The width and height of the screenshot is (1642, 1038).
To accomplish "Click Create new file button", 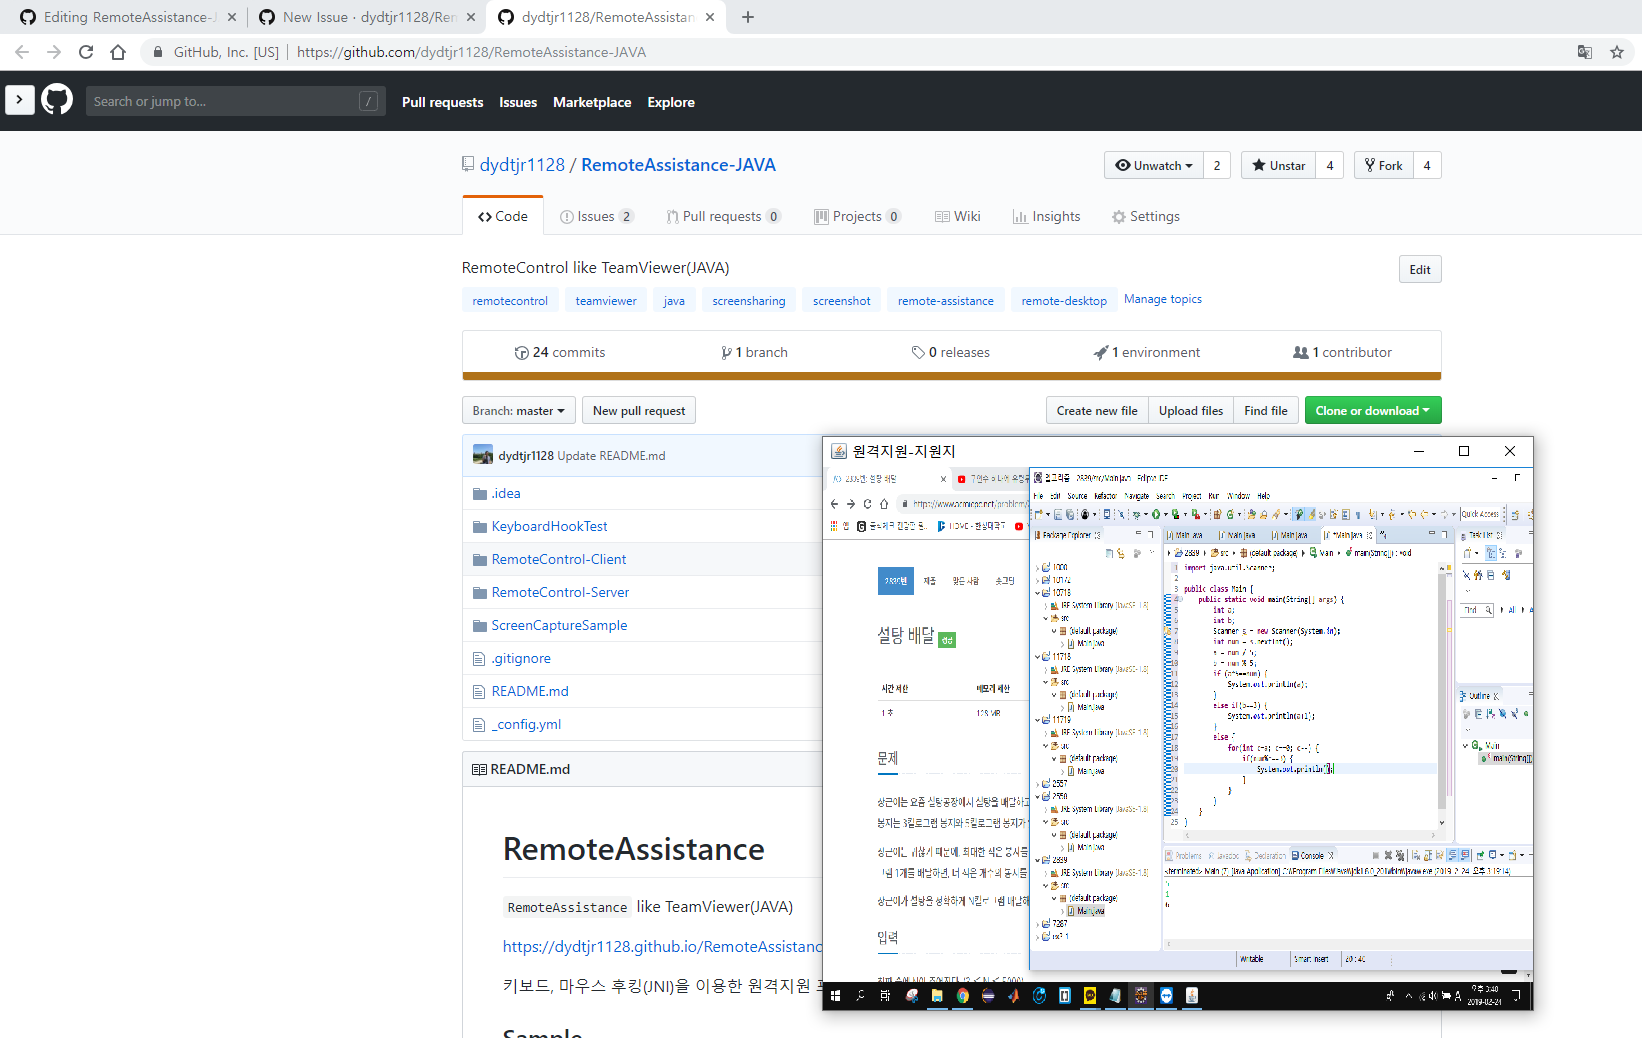I will click(1097, 410).
